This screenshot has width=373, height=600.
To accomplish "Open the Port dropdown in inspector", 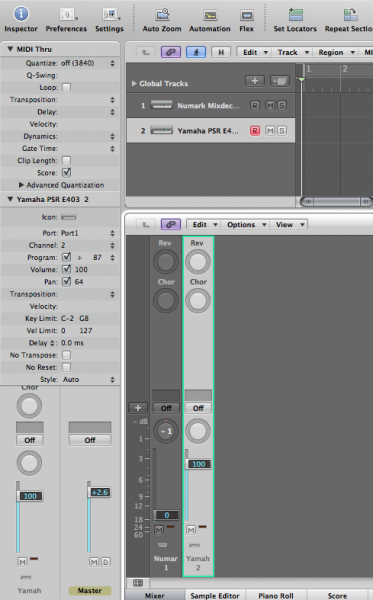I will coord(88,233).
